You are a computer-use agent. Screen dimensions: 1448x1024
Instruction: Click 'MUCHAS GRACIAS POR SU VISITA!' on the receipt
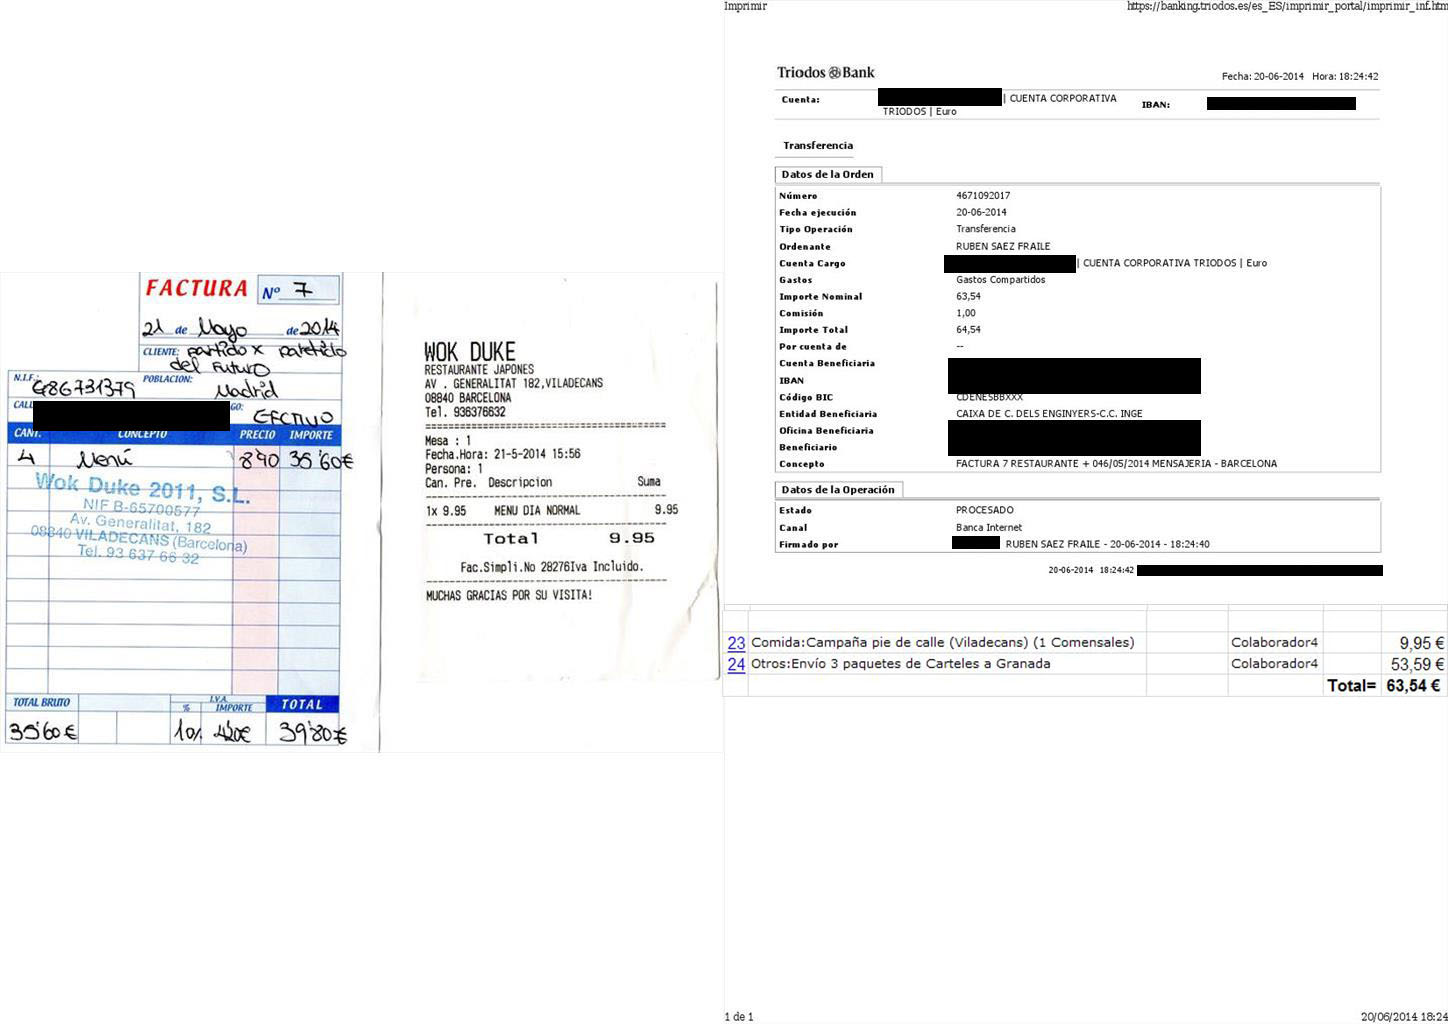(509, 596)
